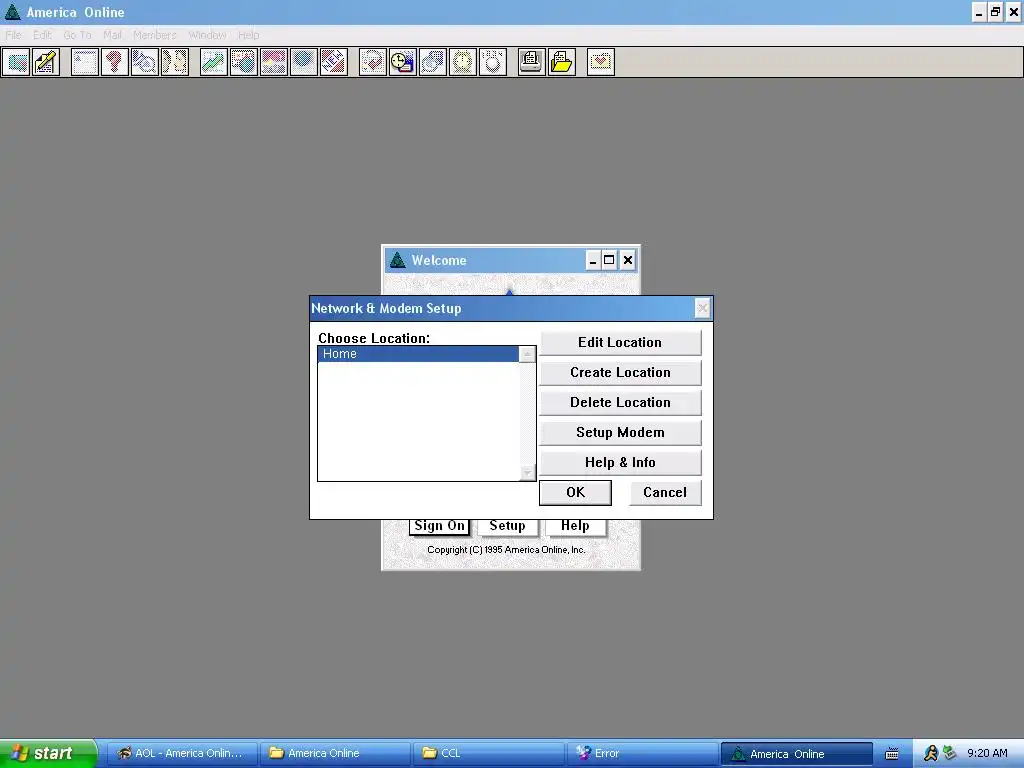Image resolution: width=1024 pixels, height=768 pixels.
Task: Close the Network & Modem Setup dialog
Action: 702,308
